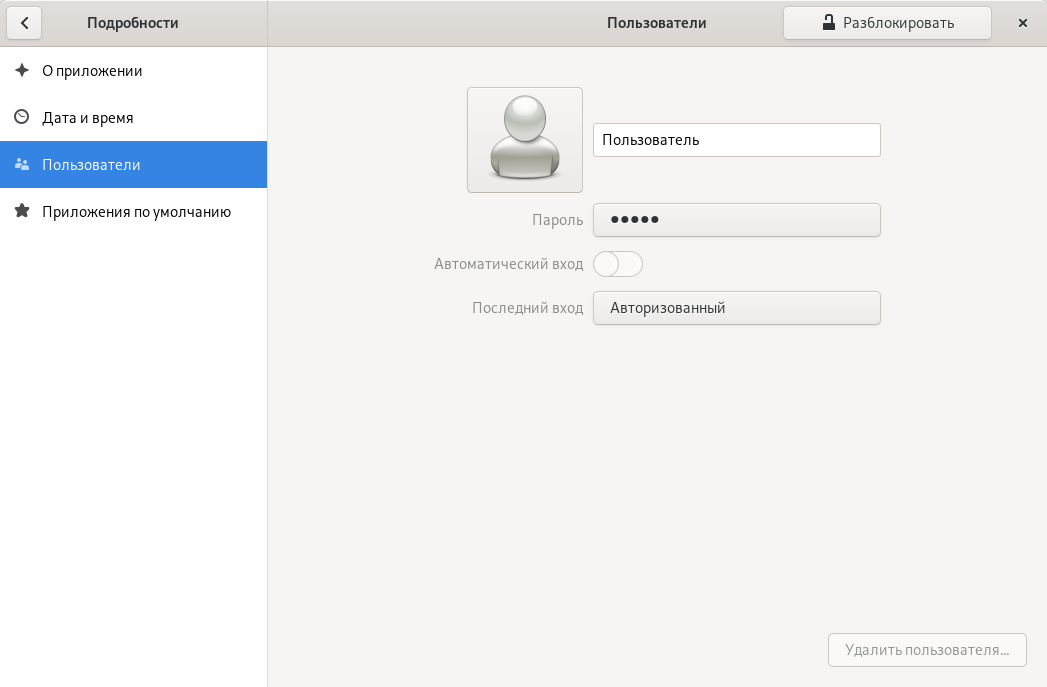Change the user avatar picture

coord(525,140)
